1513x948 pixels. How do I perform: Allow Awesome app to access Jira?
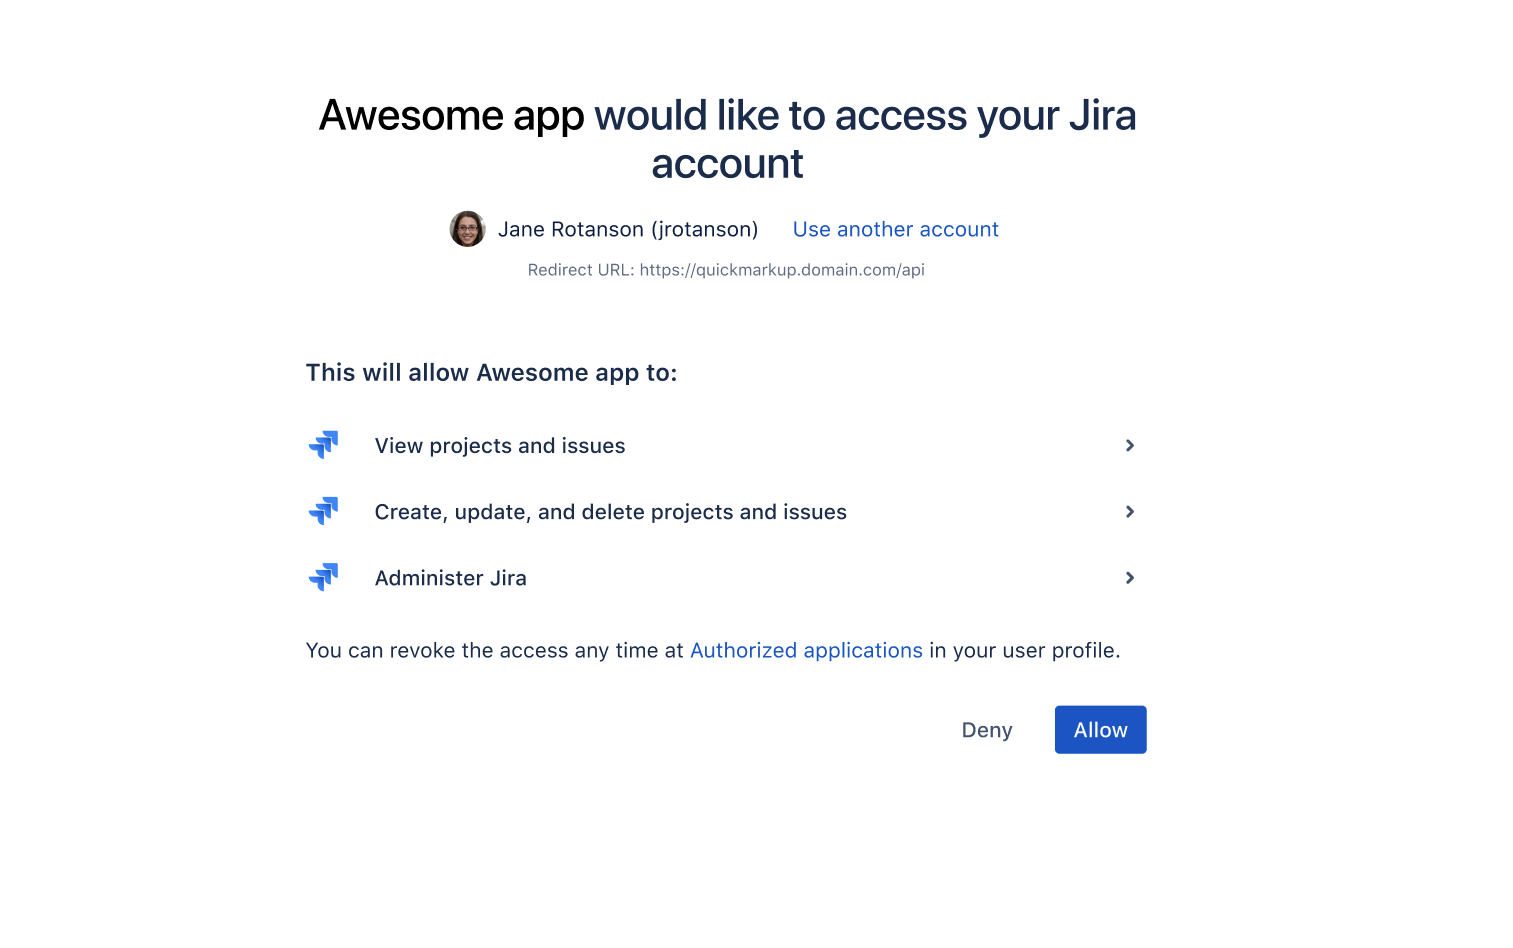pos(1100,730)
